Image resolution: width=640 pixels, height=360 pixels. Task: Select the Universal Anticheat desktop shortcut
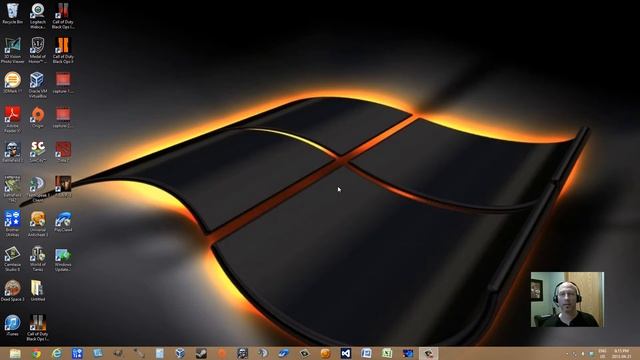click(x=38, y=224)
